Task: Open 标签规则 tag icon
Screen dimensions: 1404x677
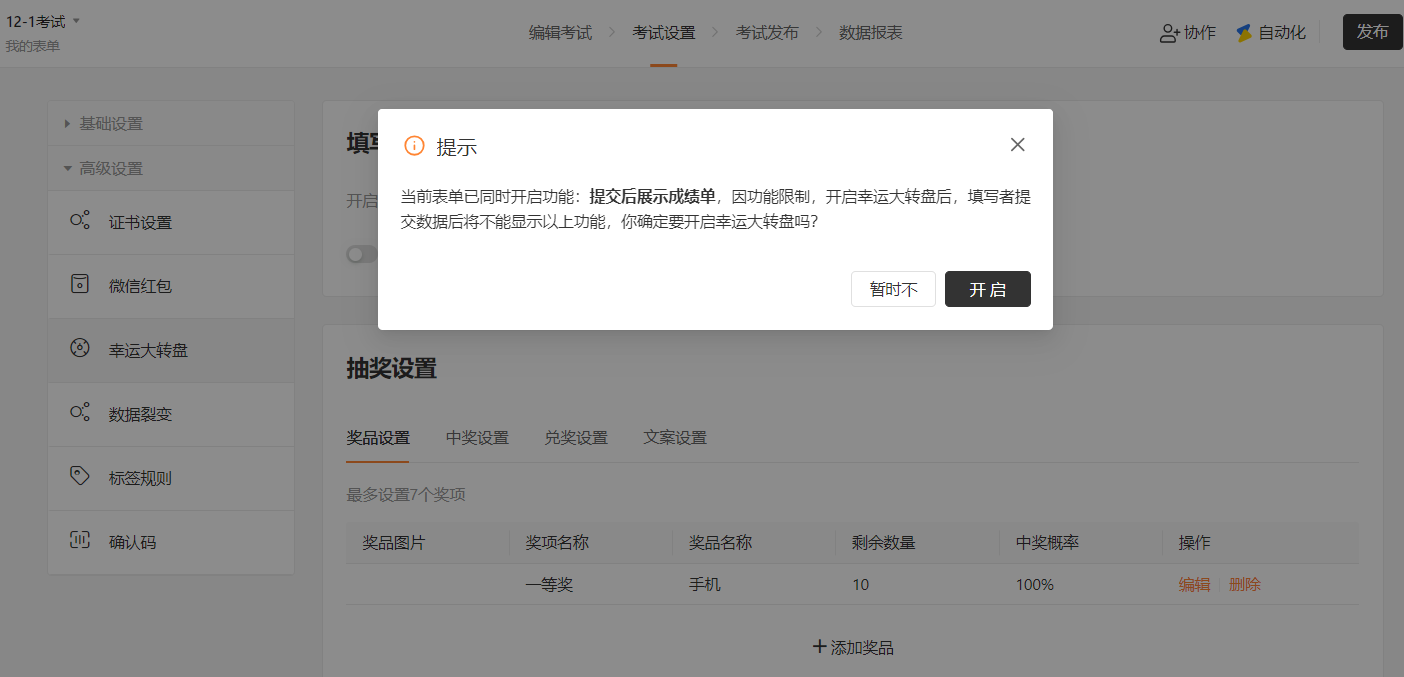Action: click(x=80, y=477)
